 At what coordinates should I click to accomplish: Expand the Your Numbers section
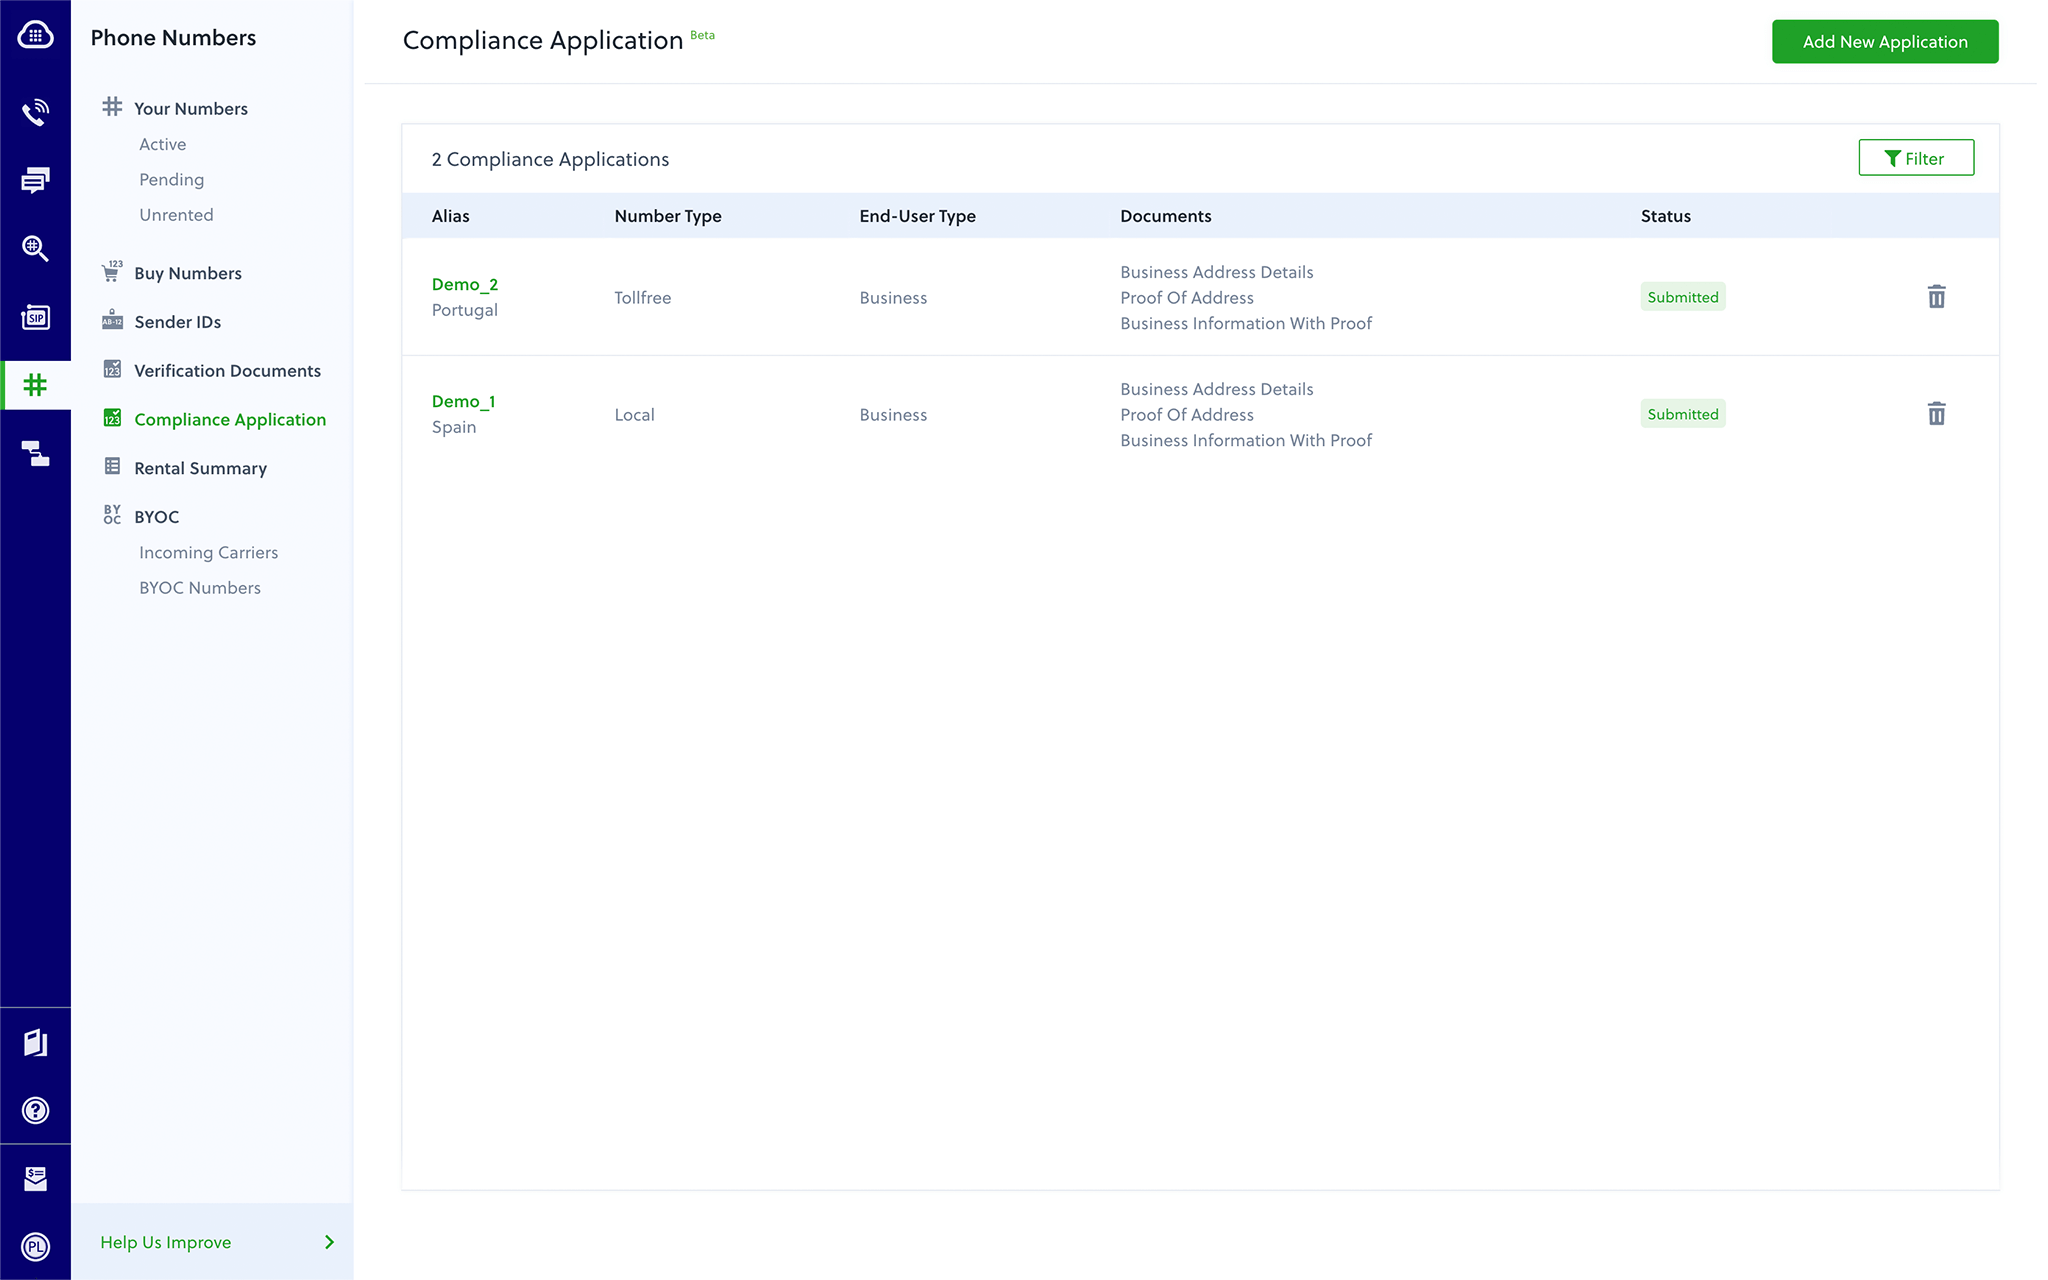coord(191,108)
